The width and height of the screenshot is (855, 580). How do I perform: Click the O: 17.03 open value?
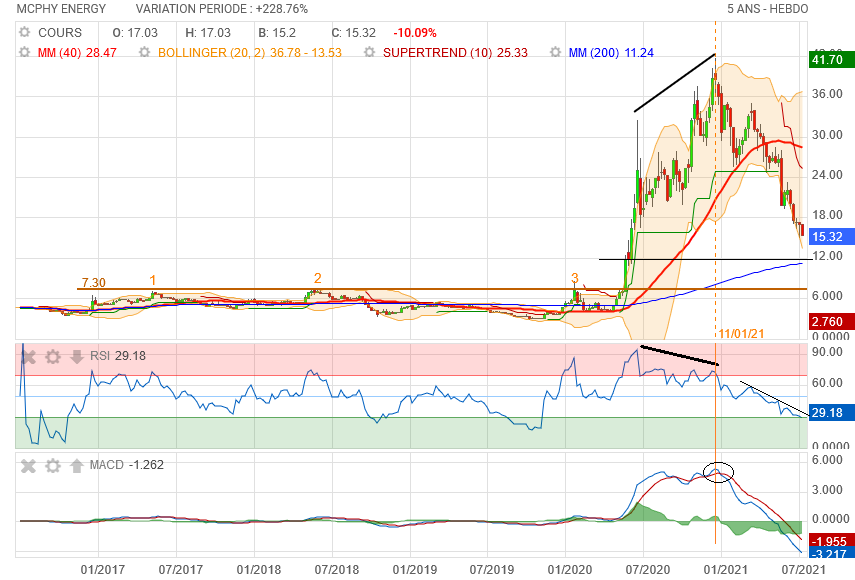coord(135,33)
